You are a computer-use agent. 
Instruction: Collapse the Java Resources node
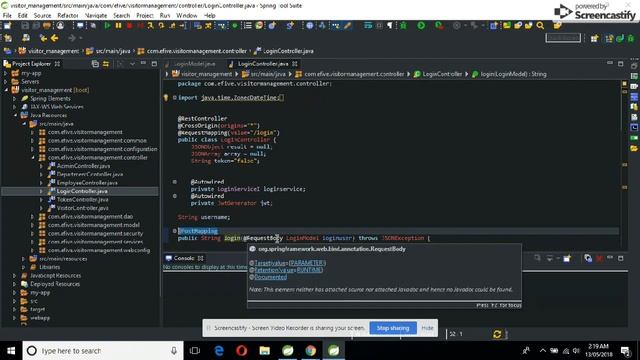coord(16,116)
